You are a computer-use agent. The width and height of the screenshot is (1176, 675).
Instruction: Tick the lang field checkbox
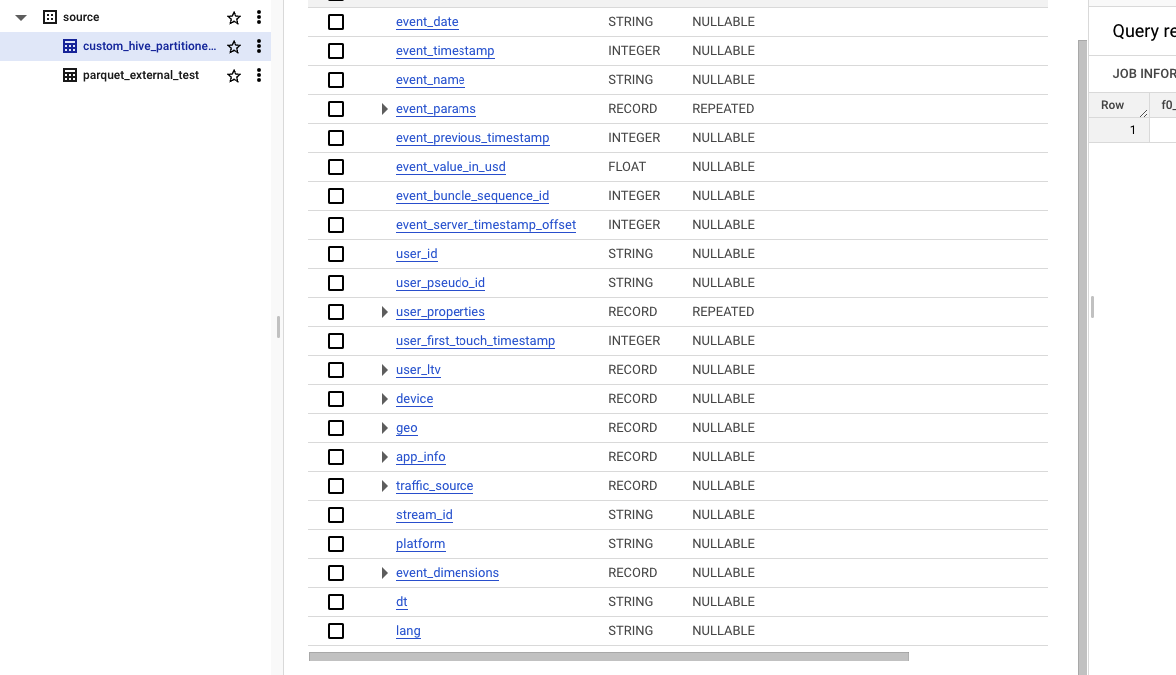click(336, 631)
